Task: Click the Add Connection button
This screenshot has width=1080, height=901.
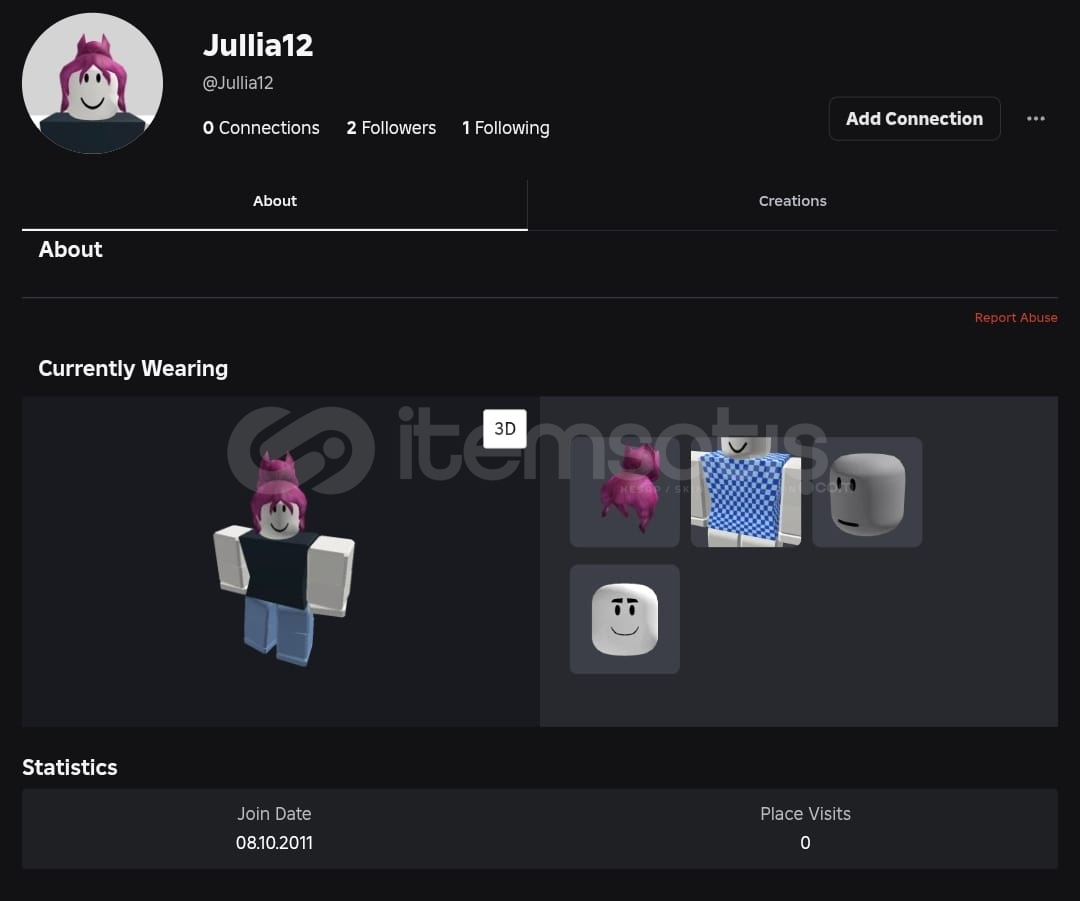Action: 914,118
